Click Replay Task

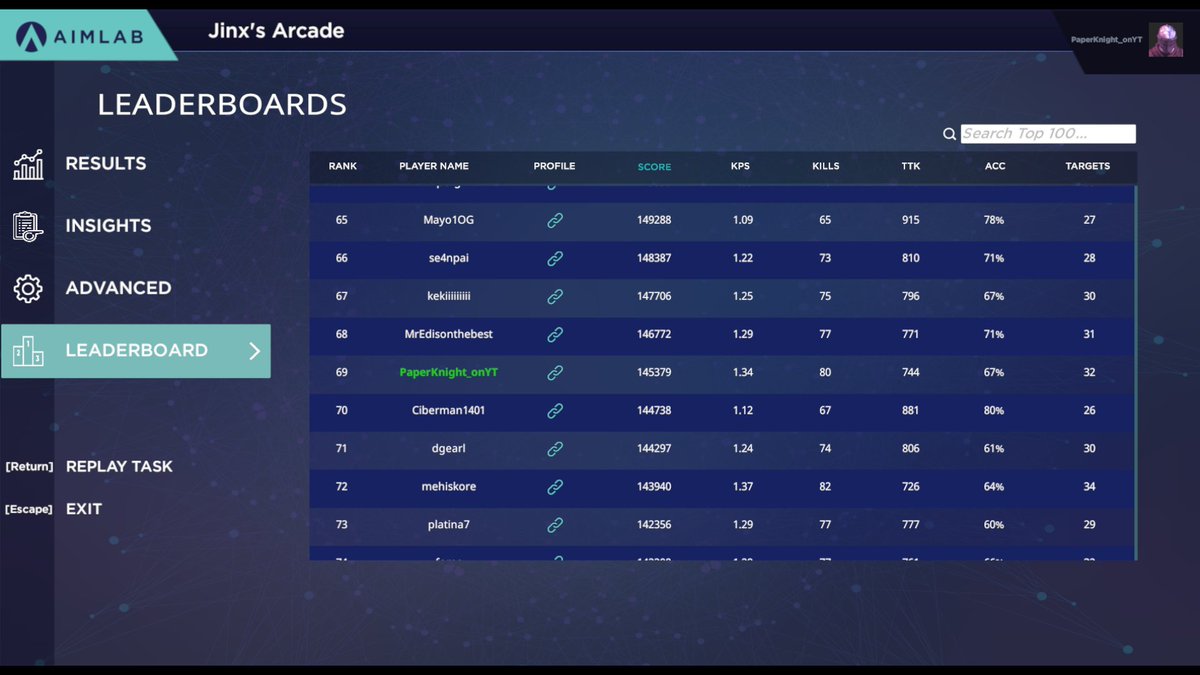[119, 466]
